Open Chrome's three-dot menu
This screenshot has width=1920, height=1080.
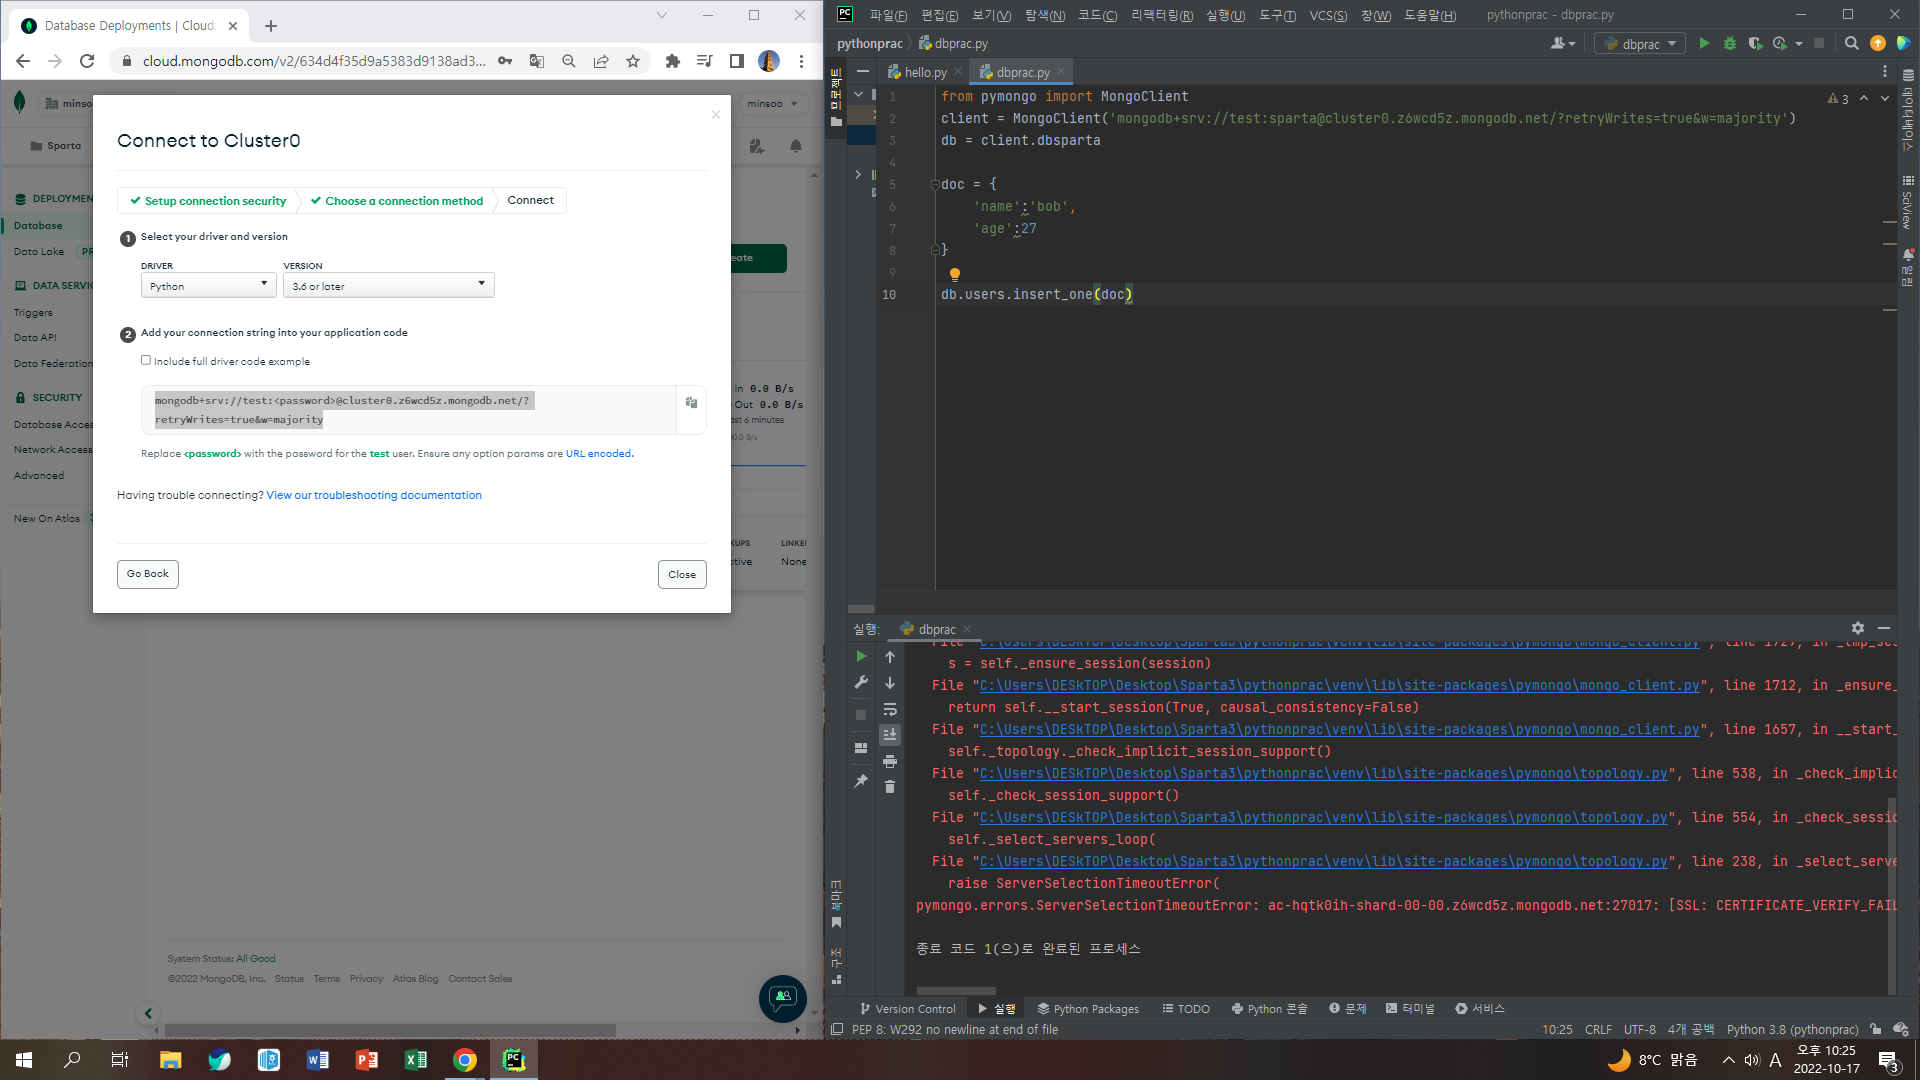(x=801, y=61)
